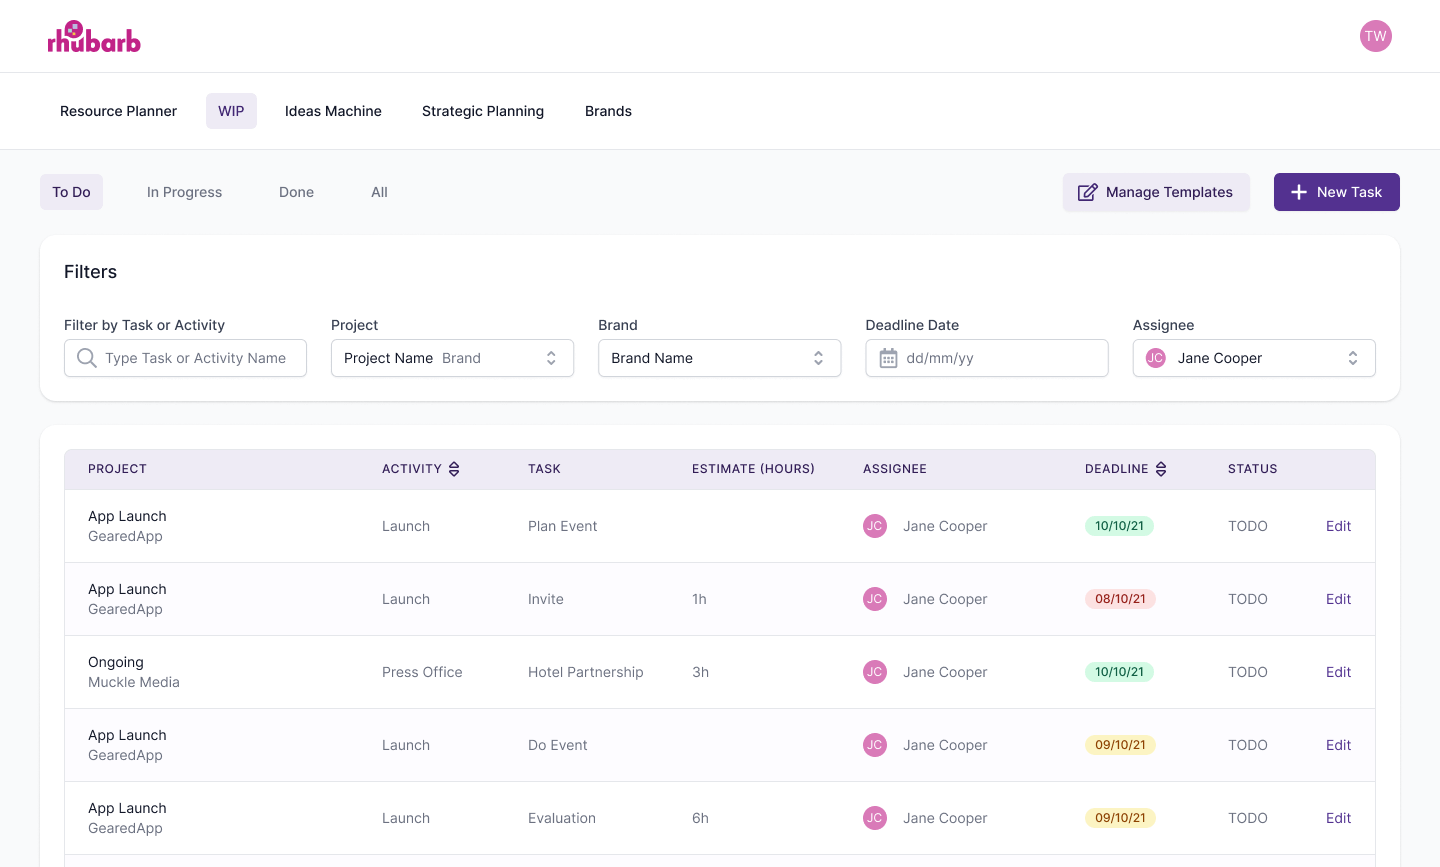Create a task with the New Task button
The height and width of the screenshot is (867, 1440).
coord(1336,192)
